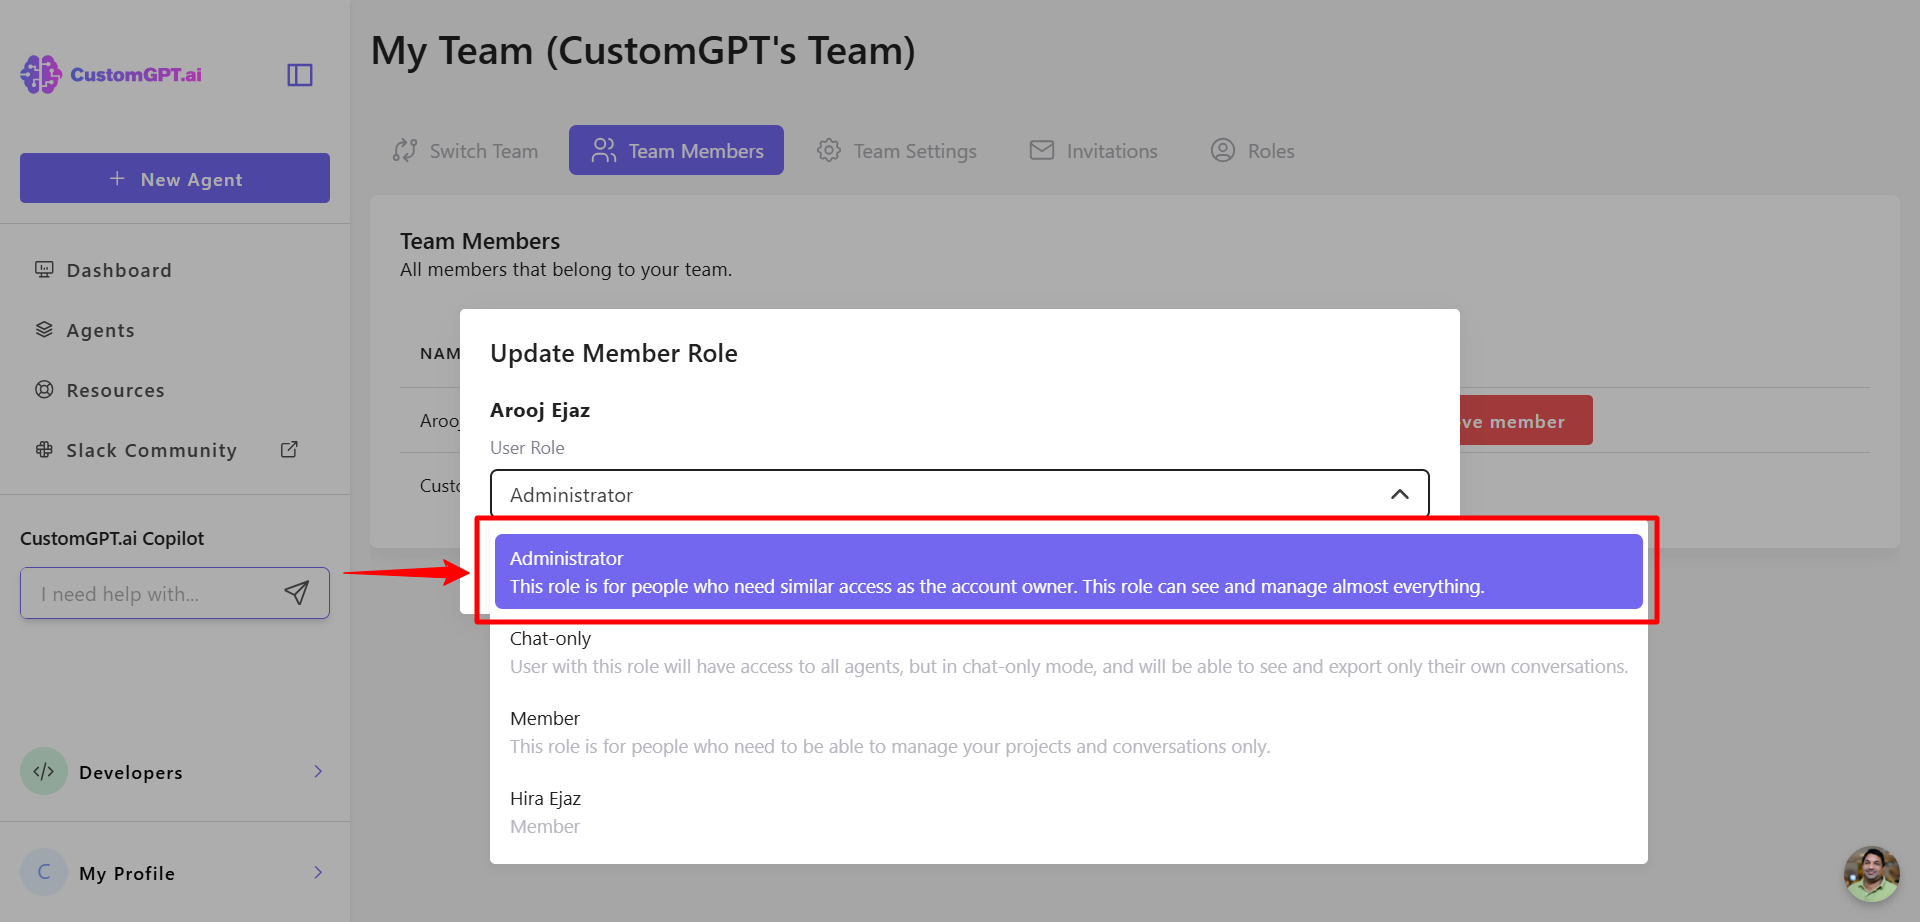1920x922 pixels.
Task: Click the My Profile avatar letter C
Action: pos(44,872)
